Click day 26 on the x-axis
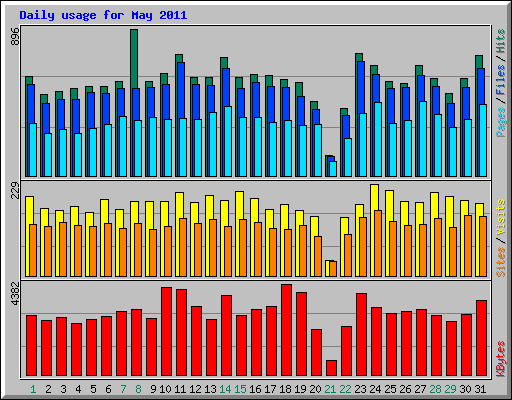Image resolution: width=512 pixels, height=400 pixels. click(405, 389)
